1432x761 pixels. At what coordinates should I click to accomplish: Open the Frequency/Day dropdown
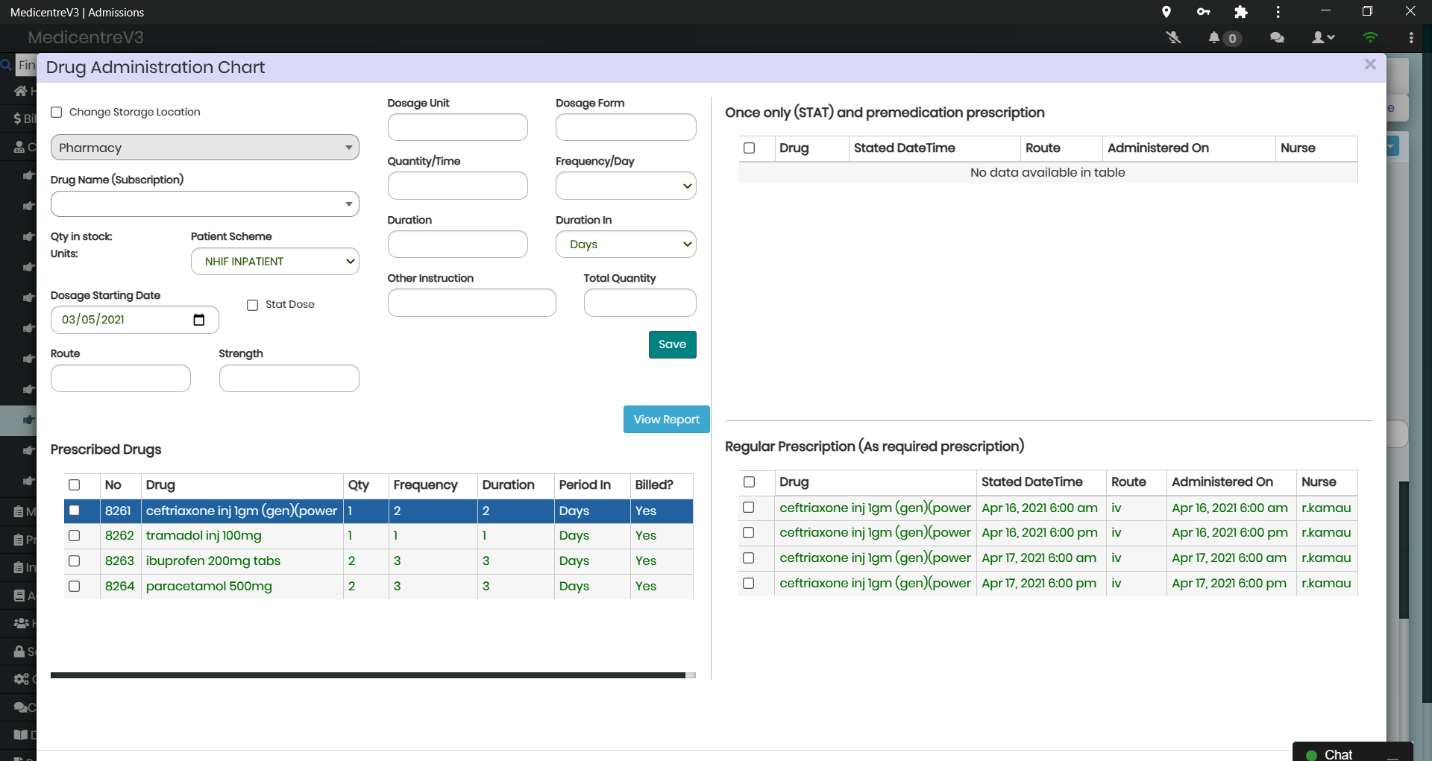[626, 186]
